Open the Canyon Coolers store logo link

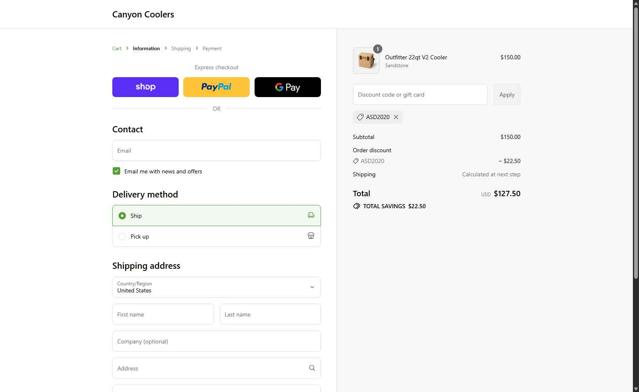143,14
